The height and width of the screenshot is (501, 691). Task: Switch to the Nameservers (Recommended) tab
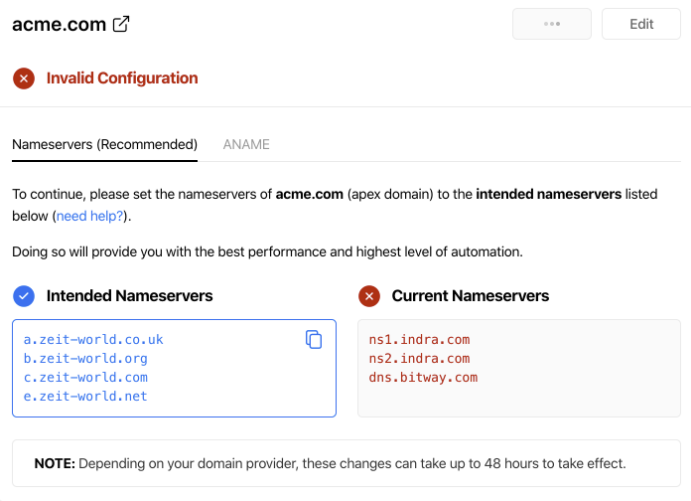[x=104, y=144]
